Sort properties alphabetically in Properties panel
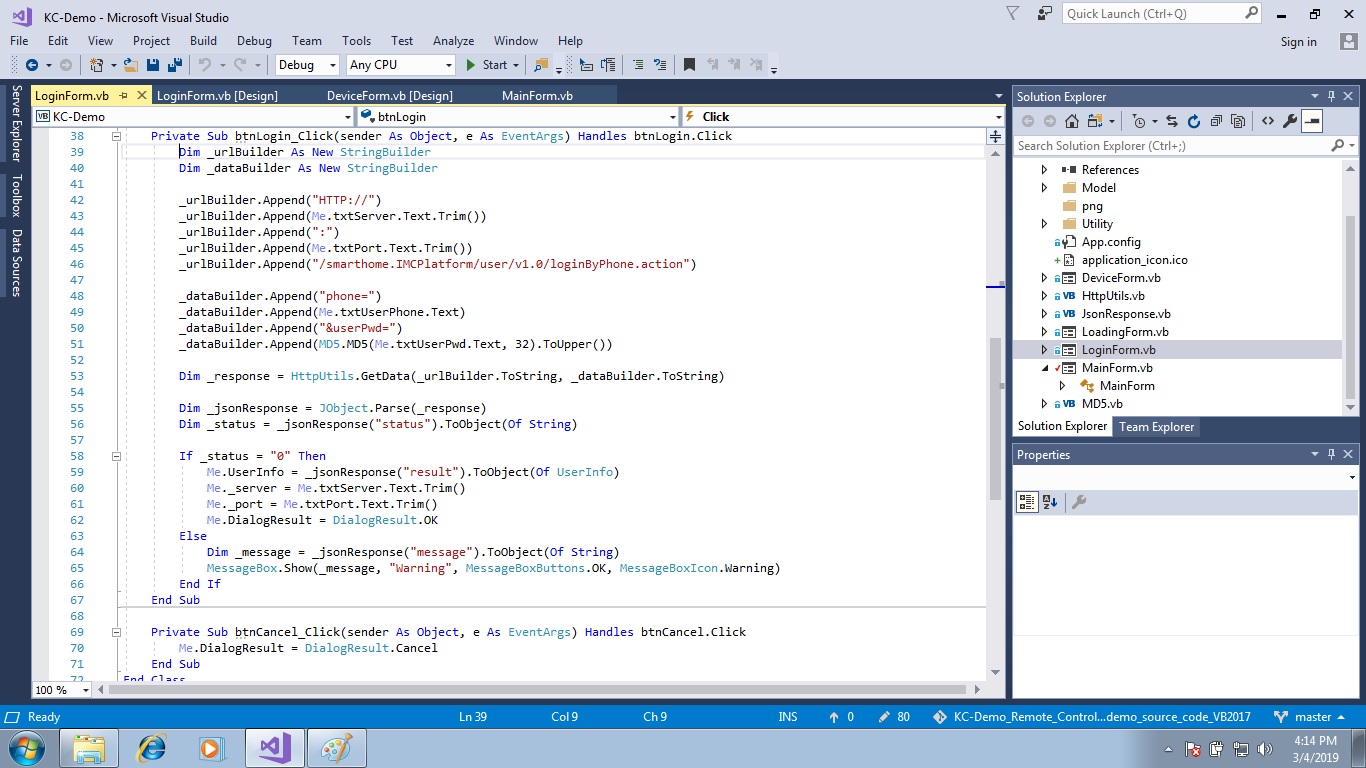The width and height of the screenshot is (1366, 768). (1049, 502)
